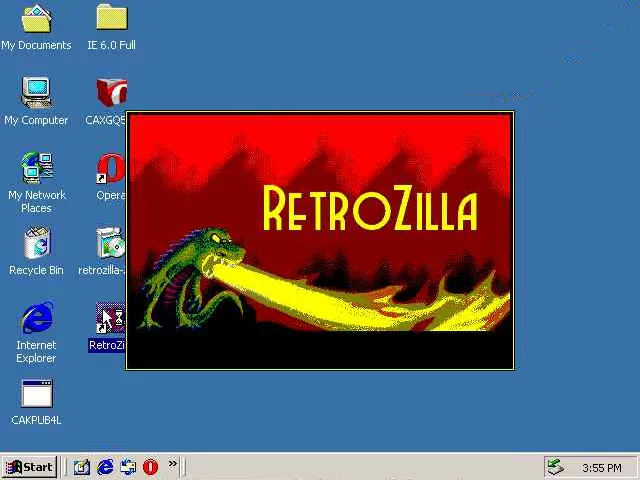Select the retrozilla installer icon
640x480 pixels.
click(x=111, y=243)
